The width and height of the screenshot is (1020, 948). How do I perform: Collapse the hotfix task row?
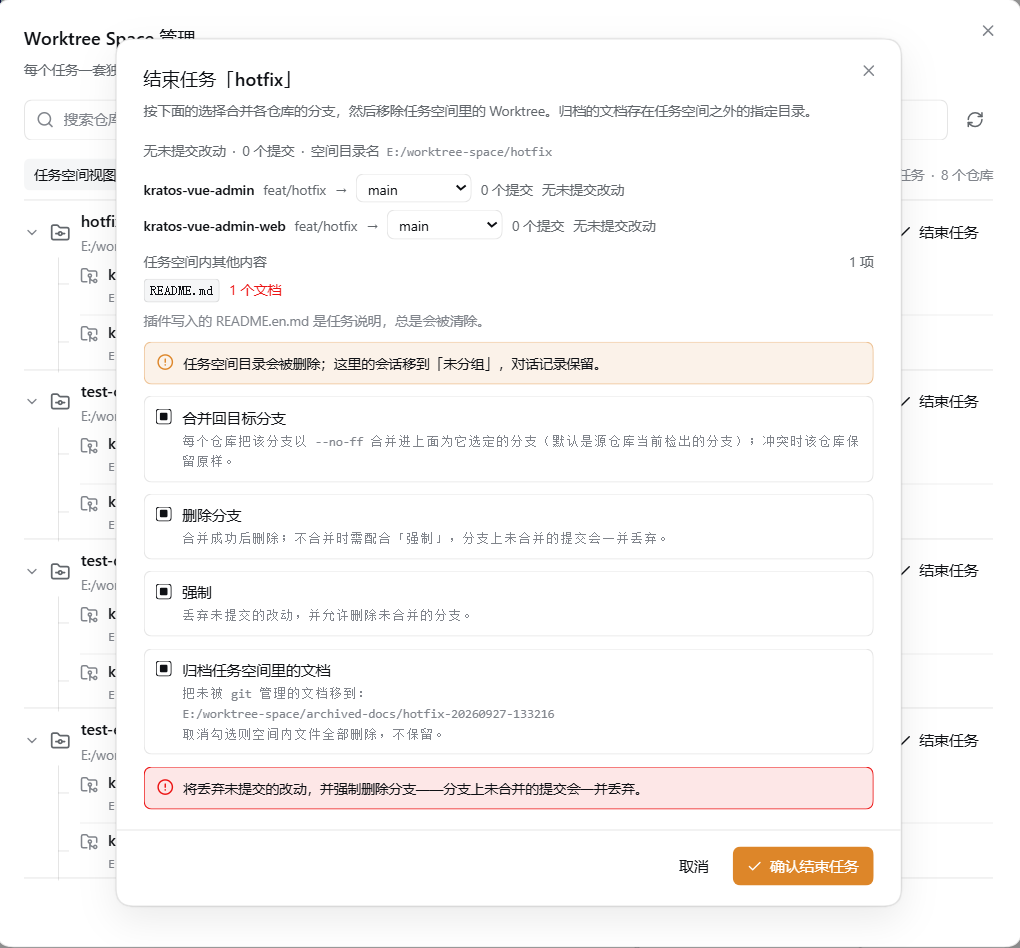(x=32, y=232)
